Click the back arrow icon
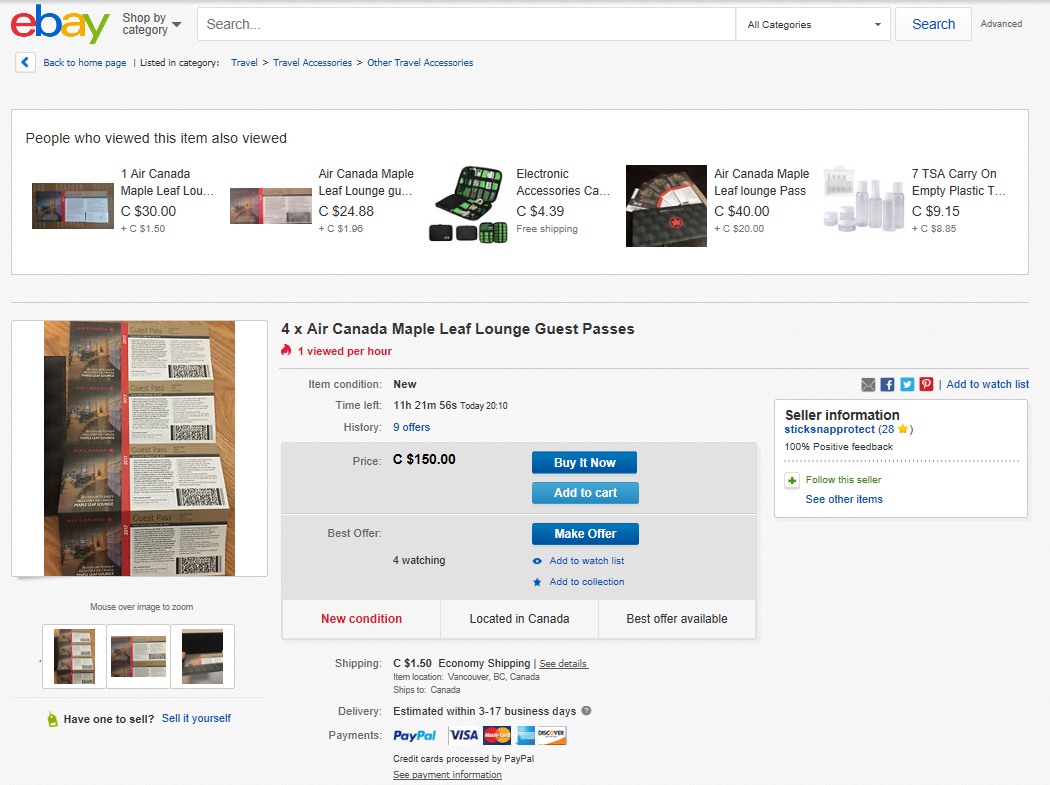 click(25, 62)
